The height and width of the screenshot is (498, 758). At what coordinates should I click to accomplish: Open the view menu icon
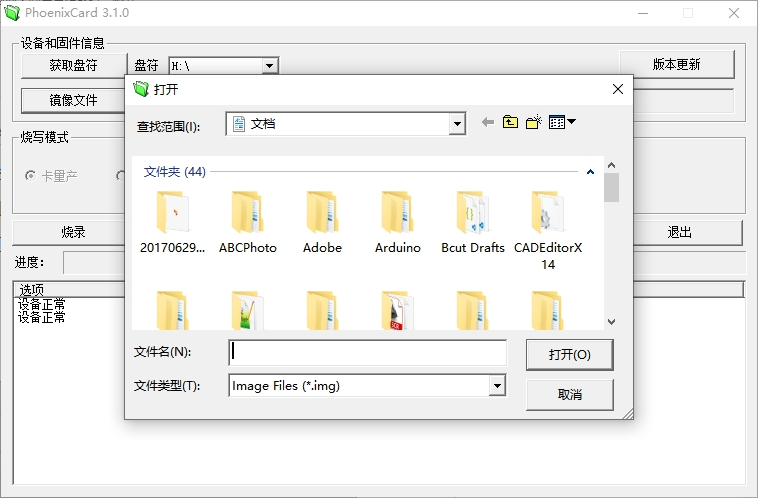click(562, 122)
